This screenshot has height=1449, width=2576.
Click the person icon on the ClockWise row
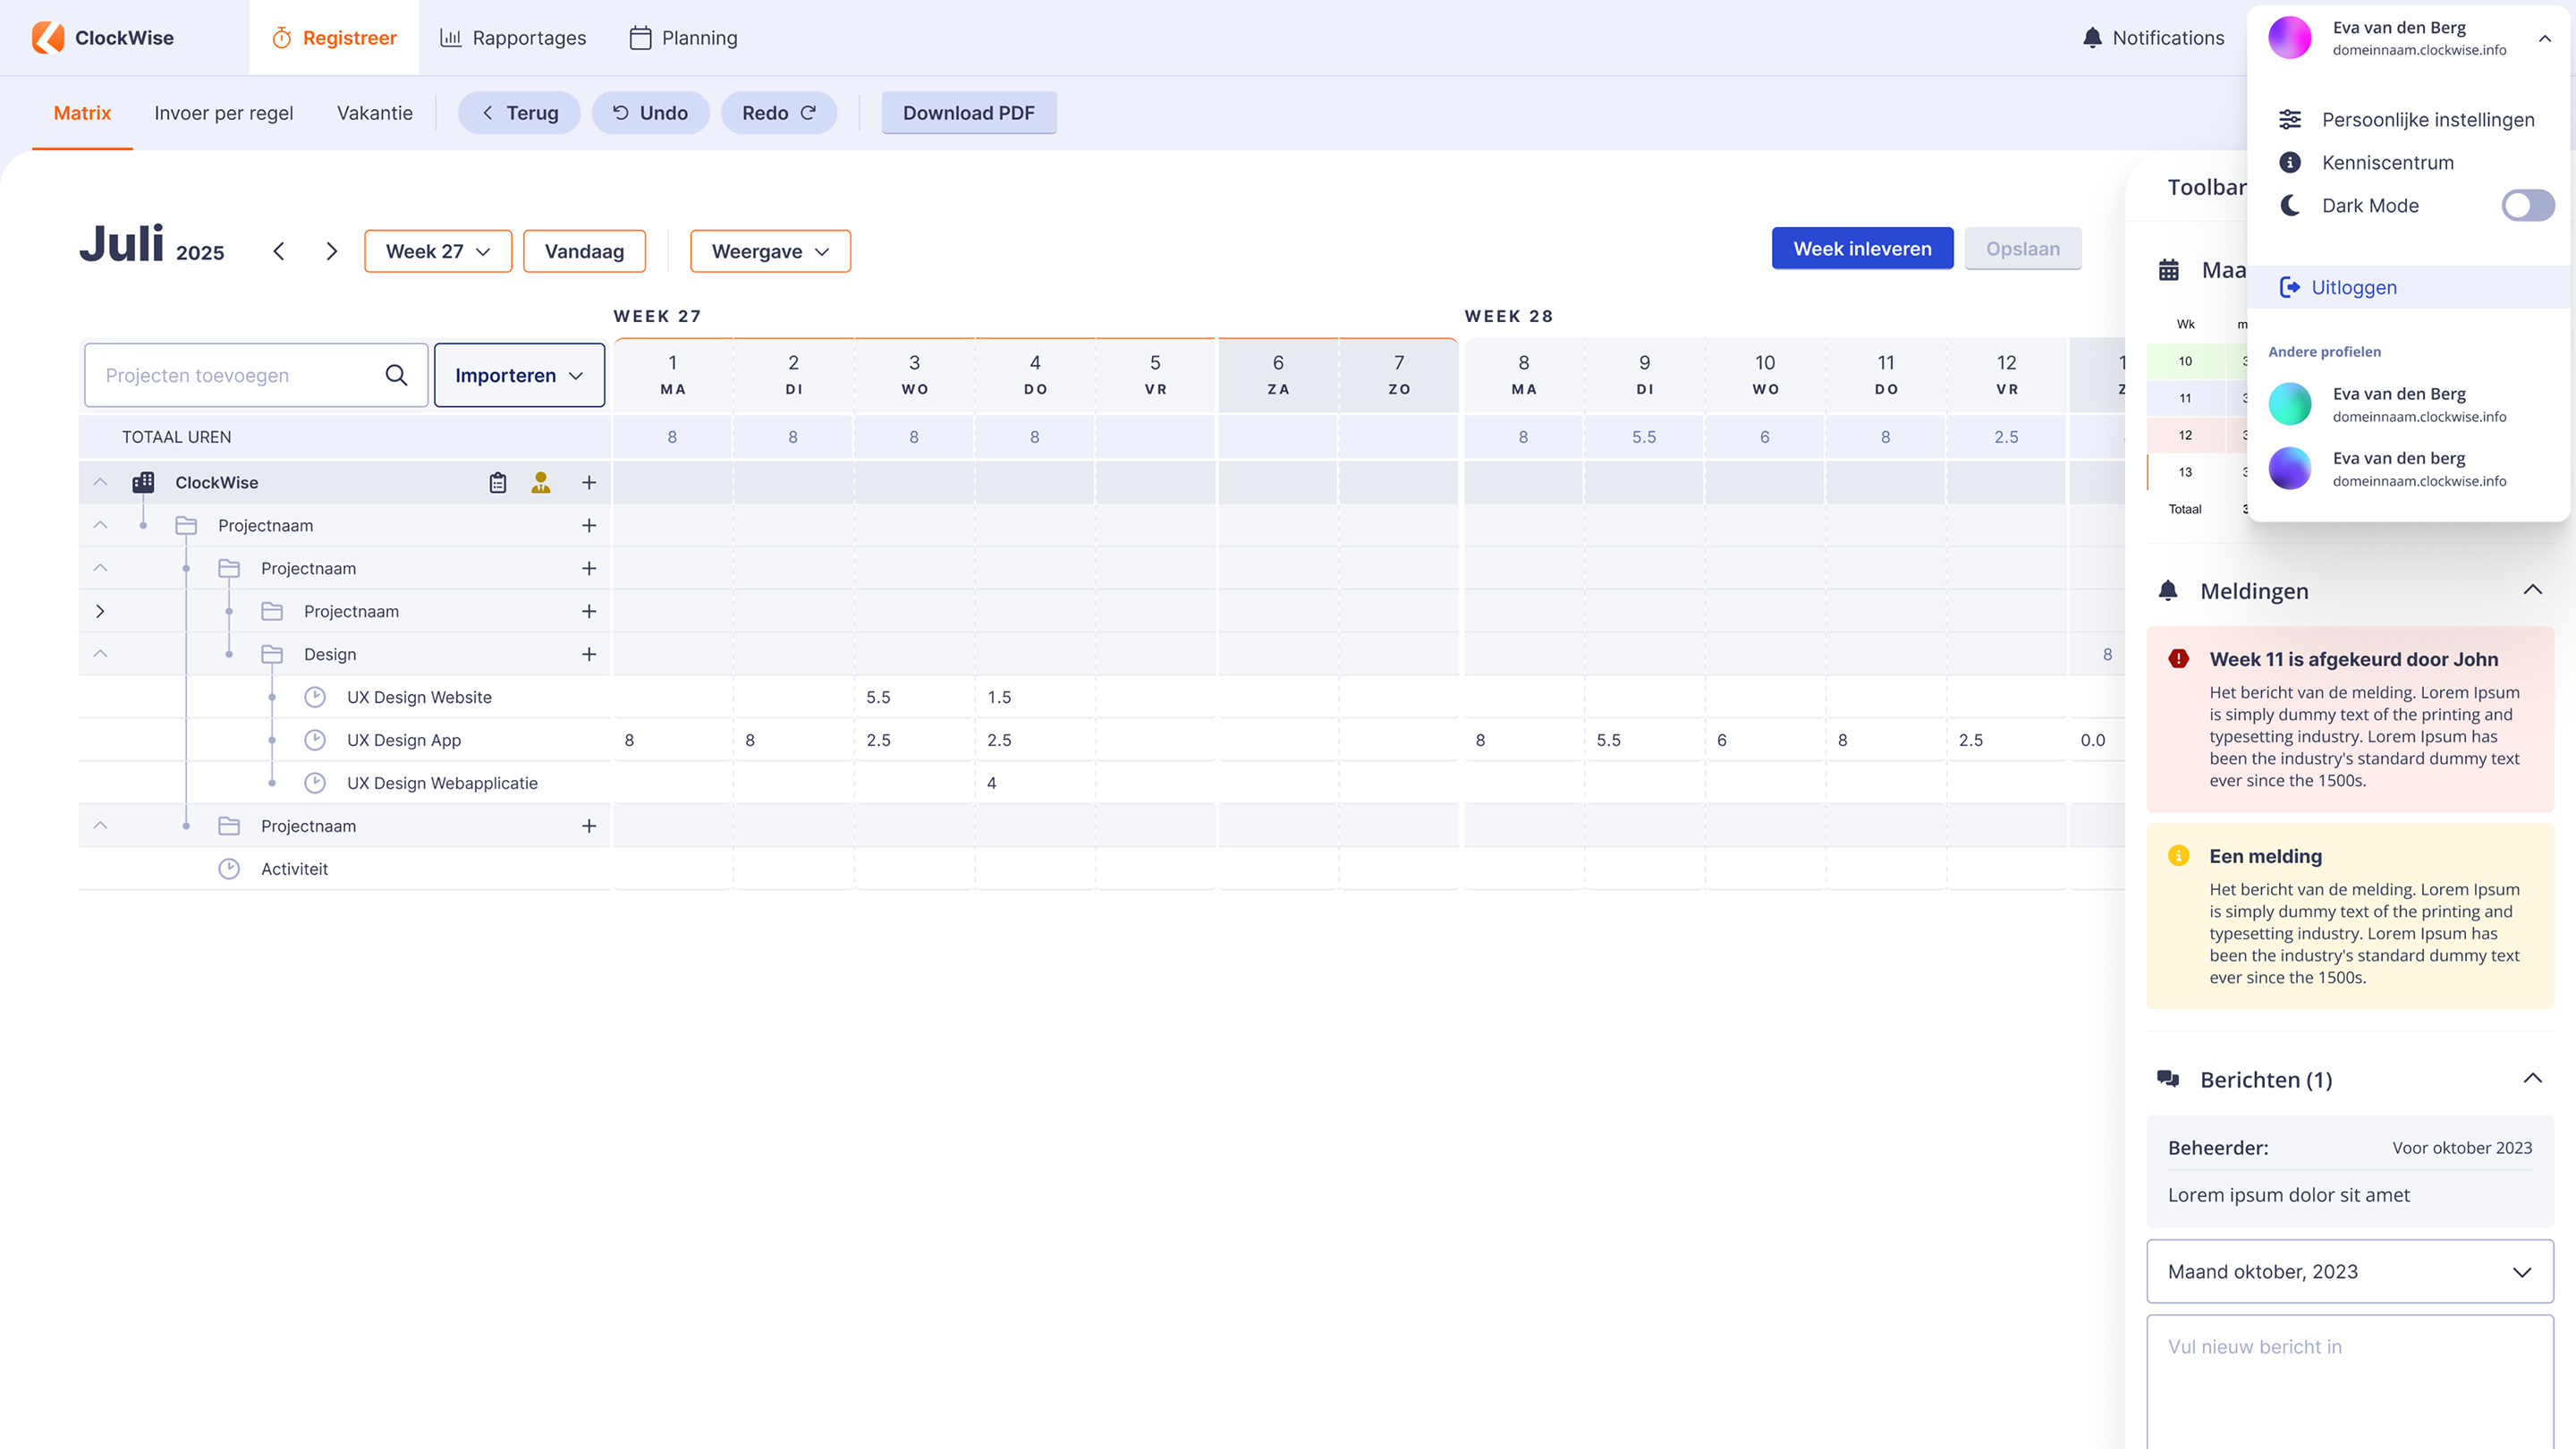point(540,482)
